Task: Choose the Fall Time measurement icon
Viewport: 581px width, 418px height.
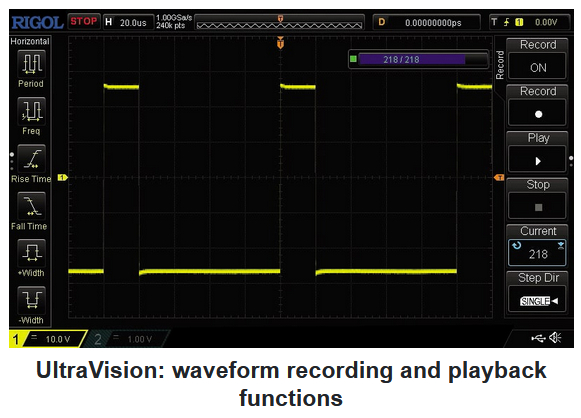Action: coord(31,206)
